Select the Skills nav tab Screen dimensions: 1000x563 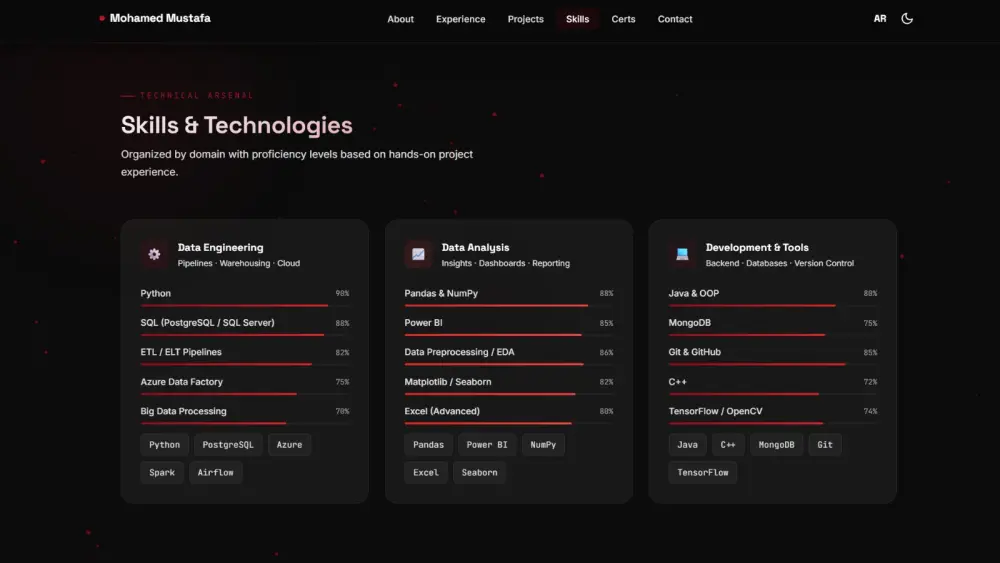[x=577, y=19]
